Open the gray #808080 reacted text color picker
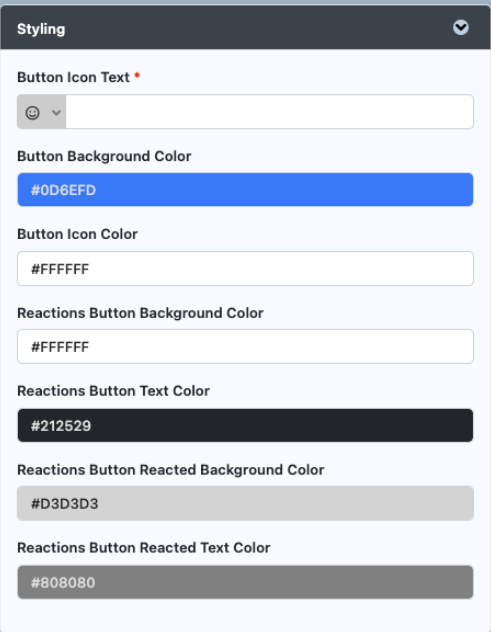This screenshot has width=491, height=632. click(x=245, y=582)
